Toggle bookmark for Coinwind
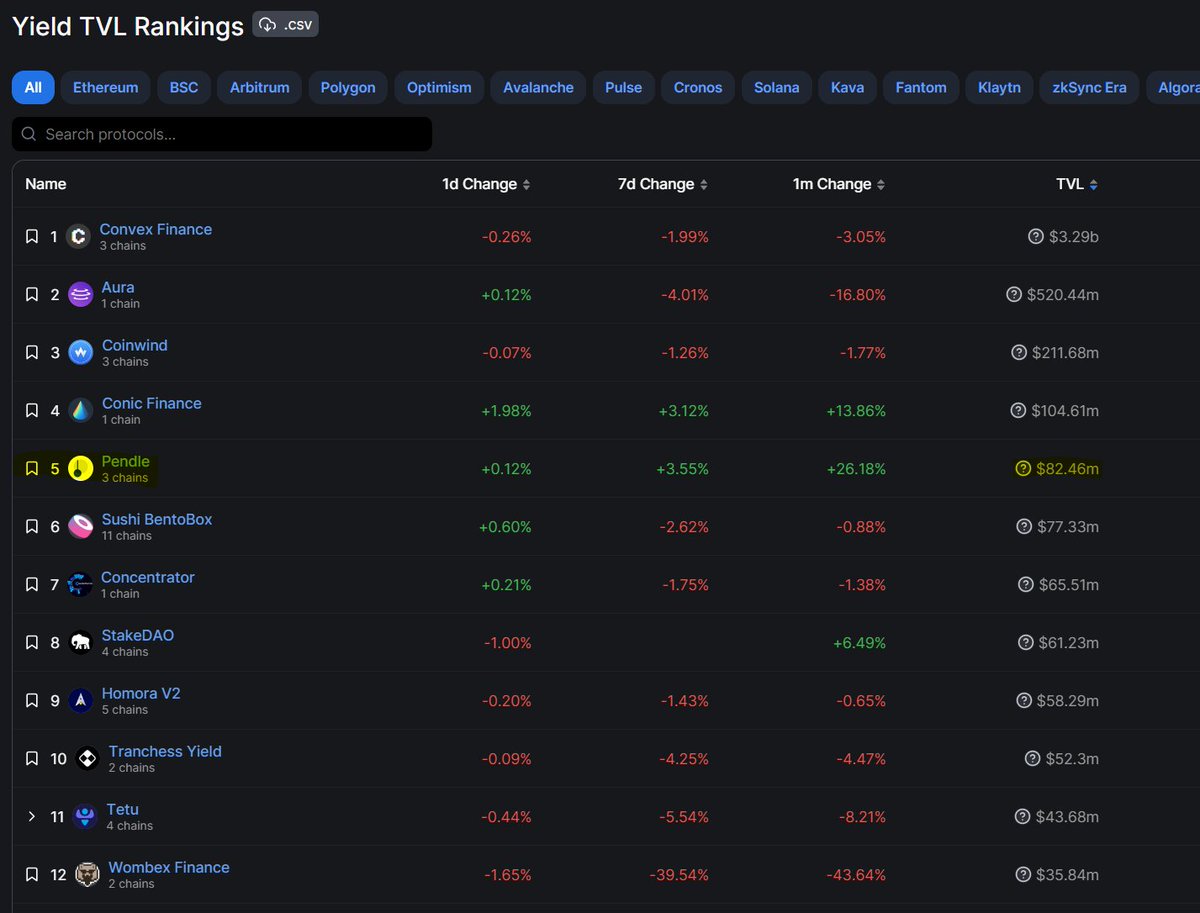The image size is (1200, 913). (31, 353)
